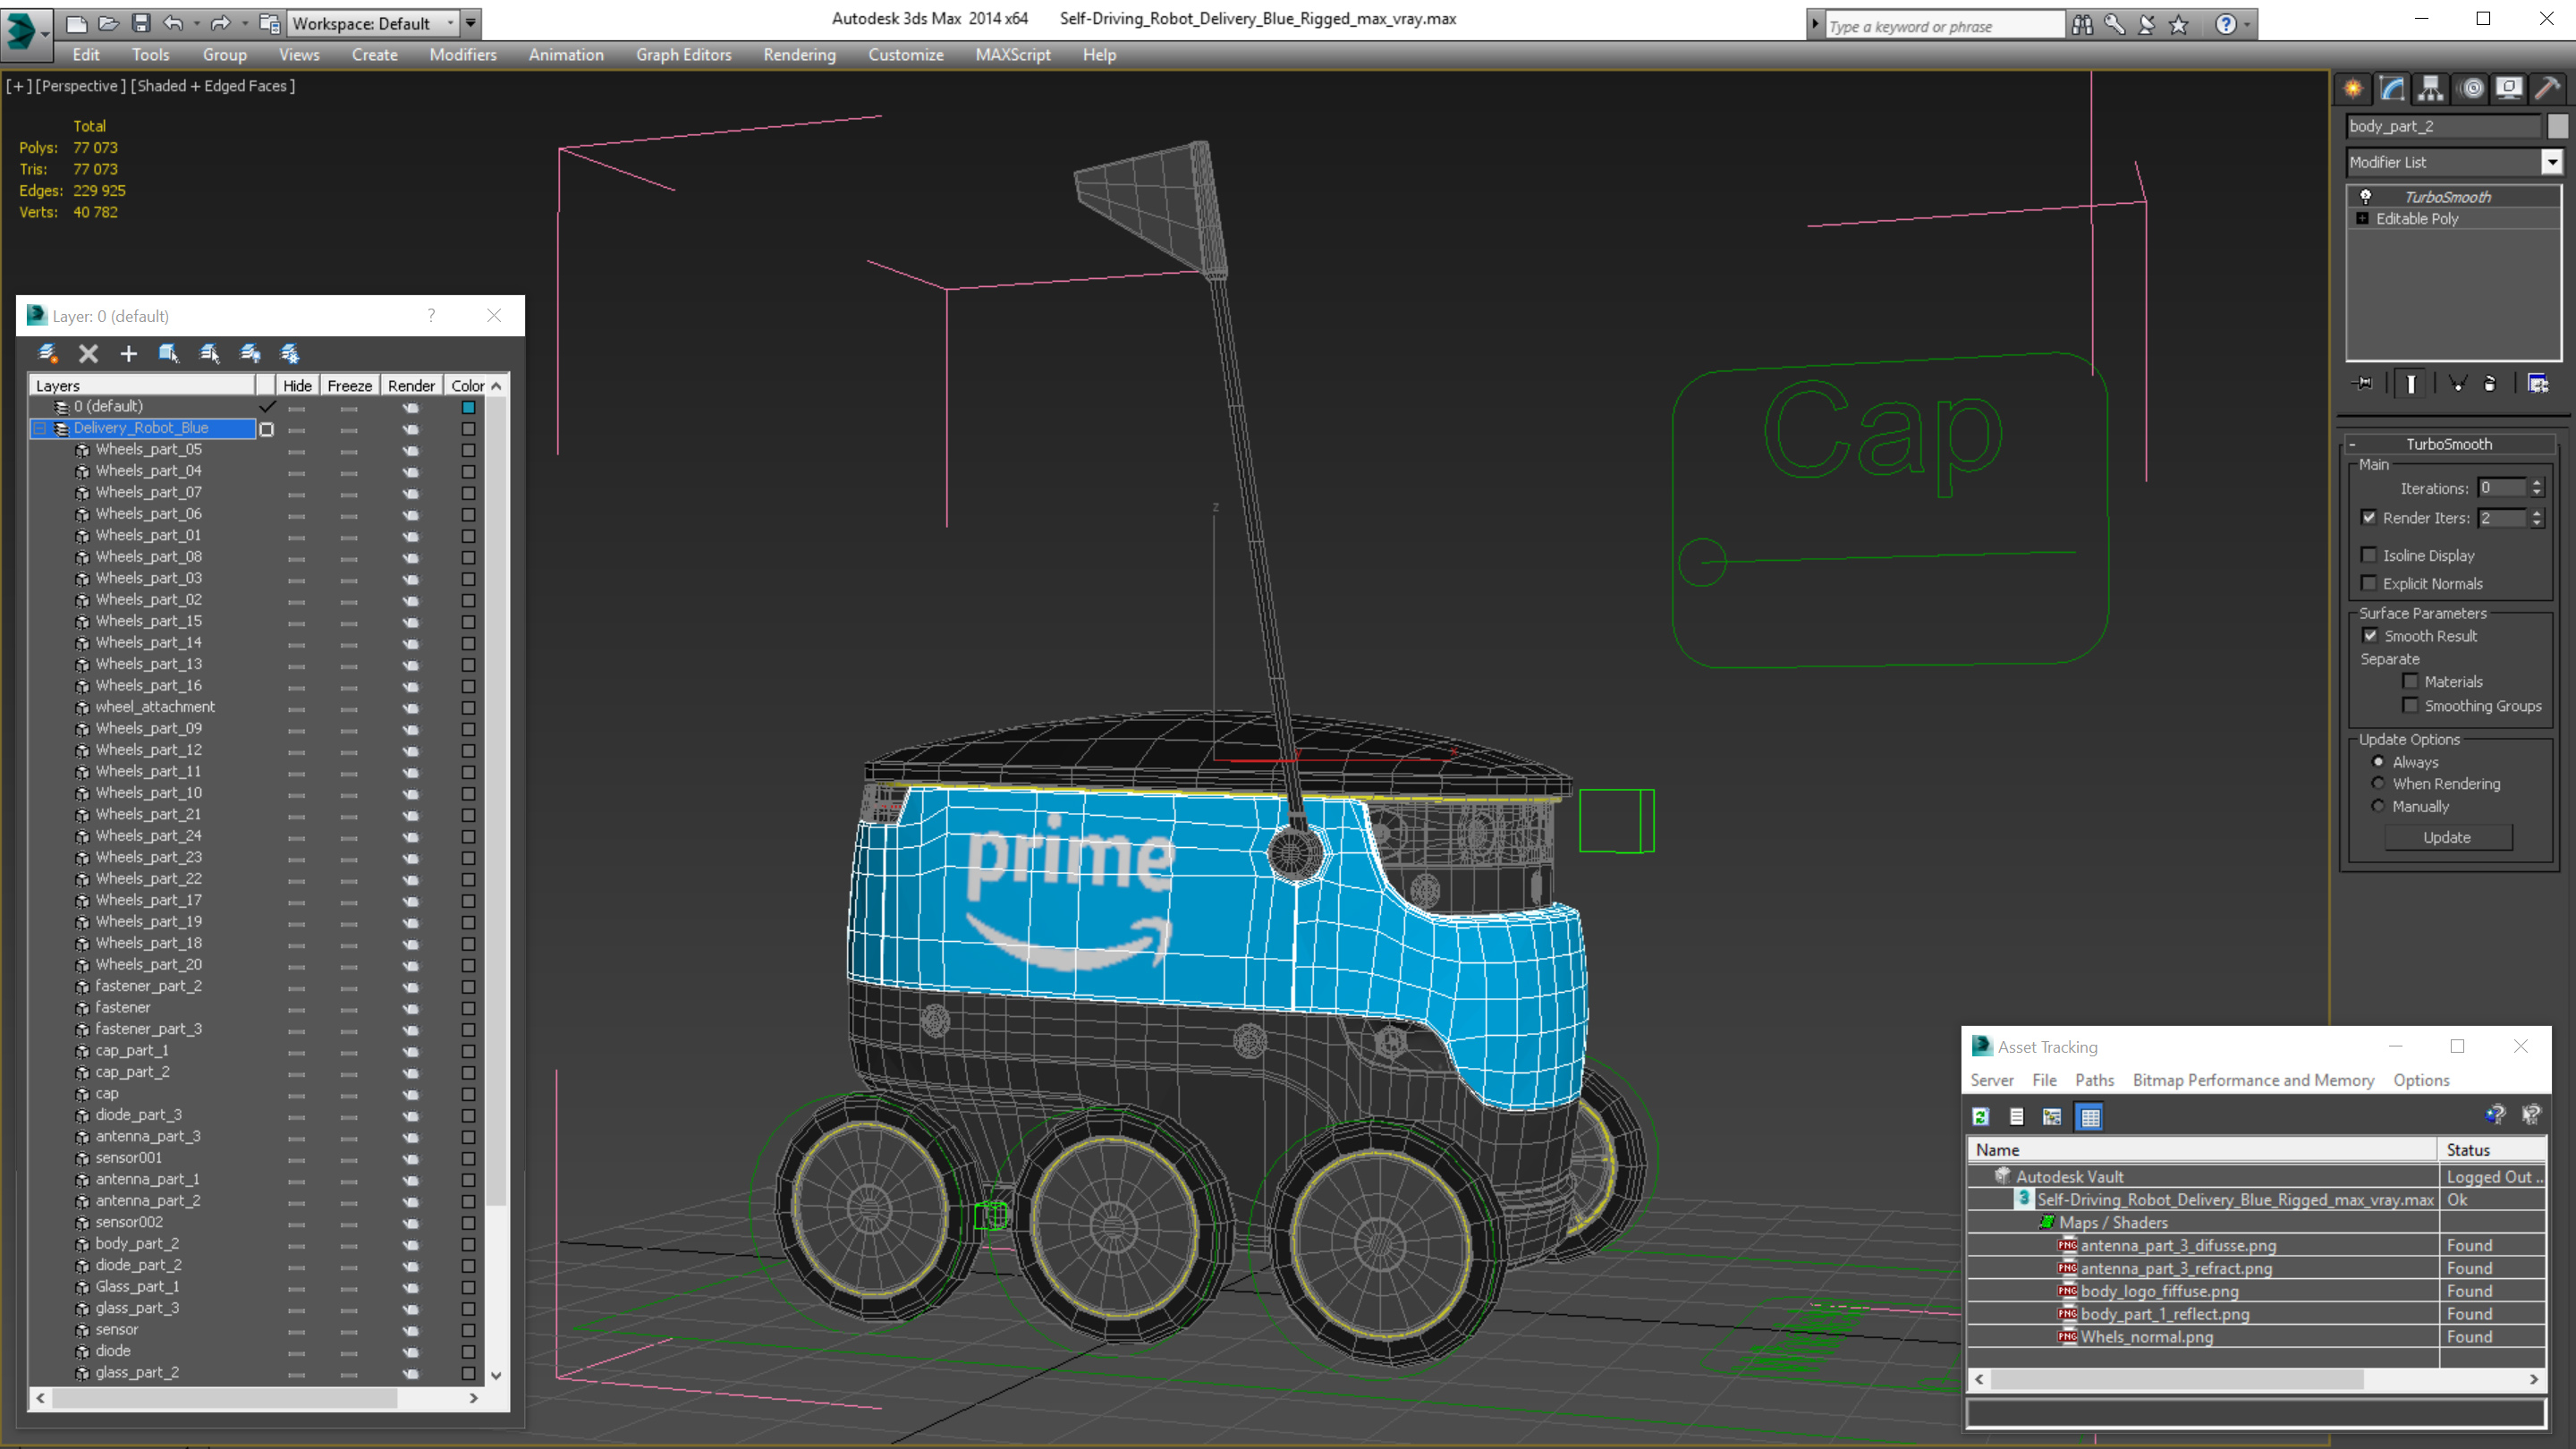Open Paths menu in Asset Tracking

tap(2094, 1080)
